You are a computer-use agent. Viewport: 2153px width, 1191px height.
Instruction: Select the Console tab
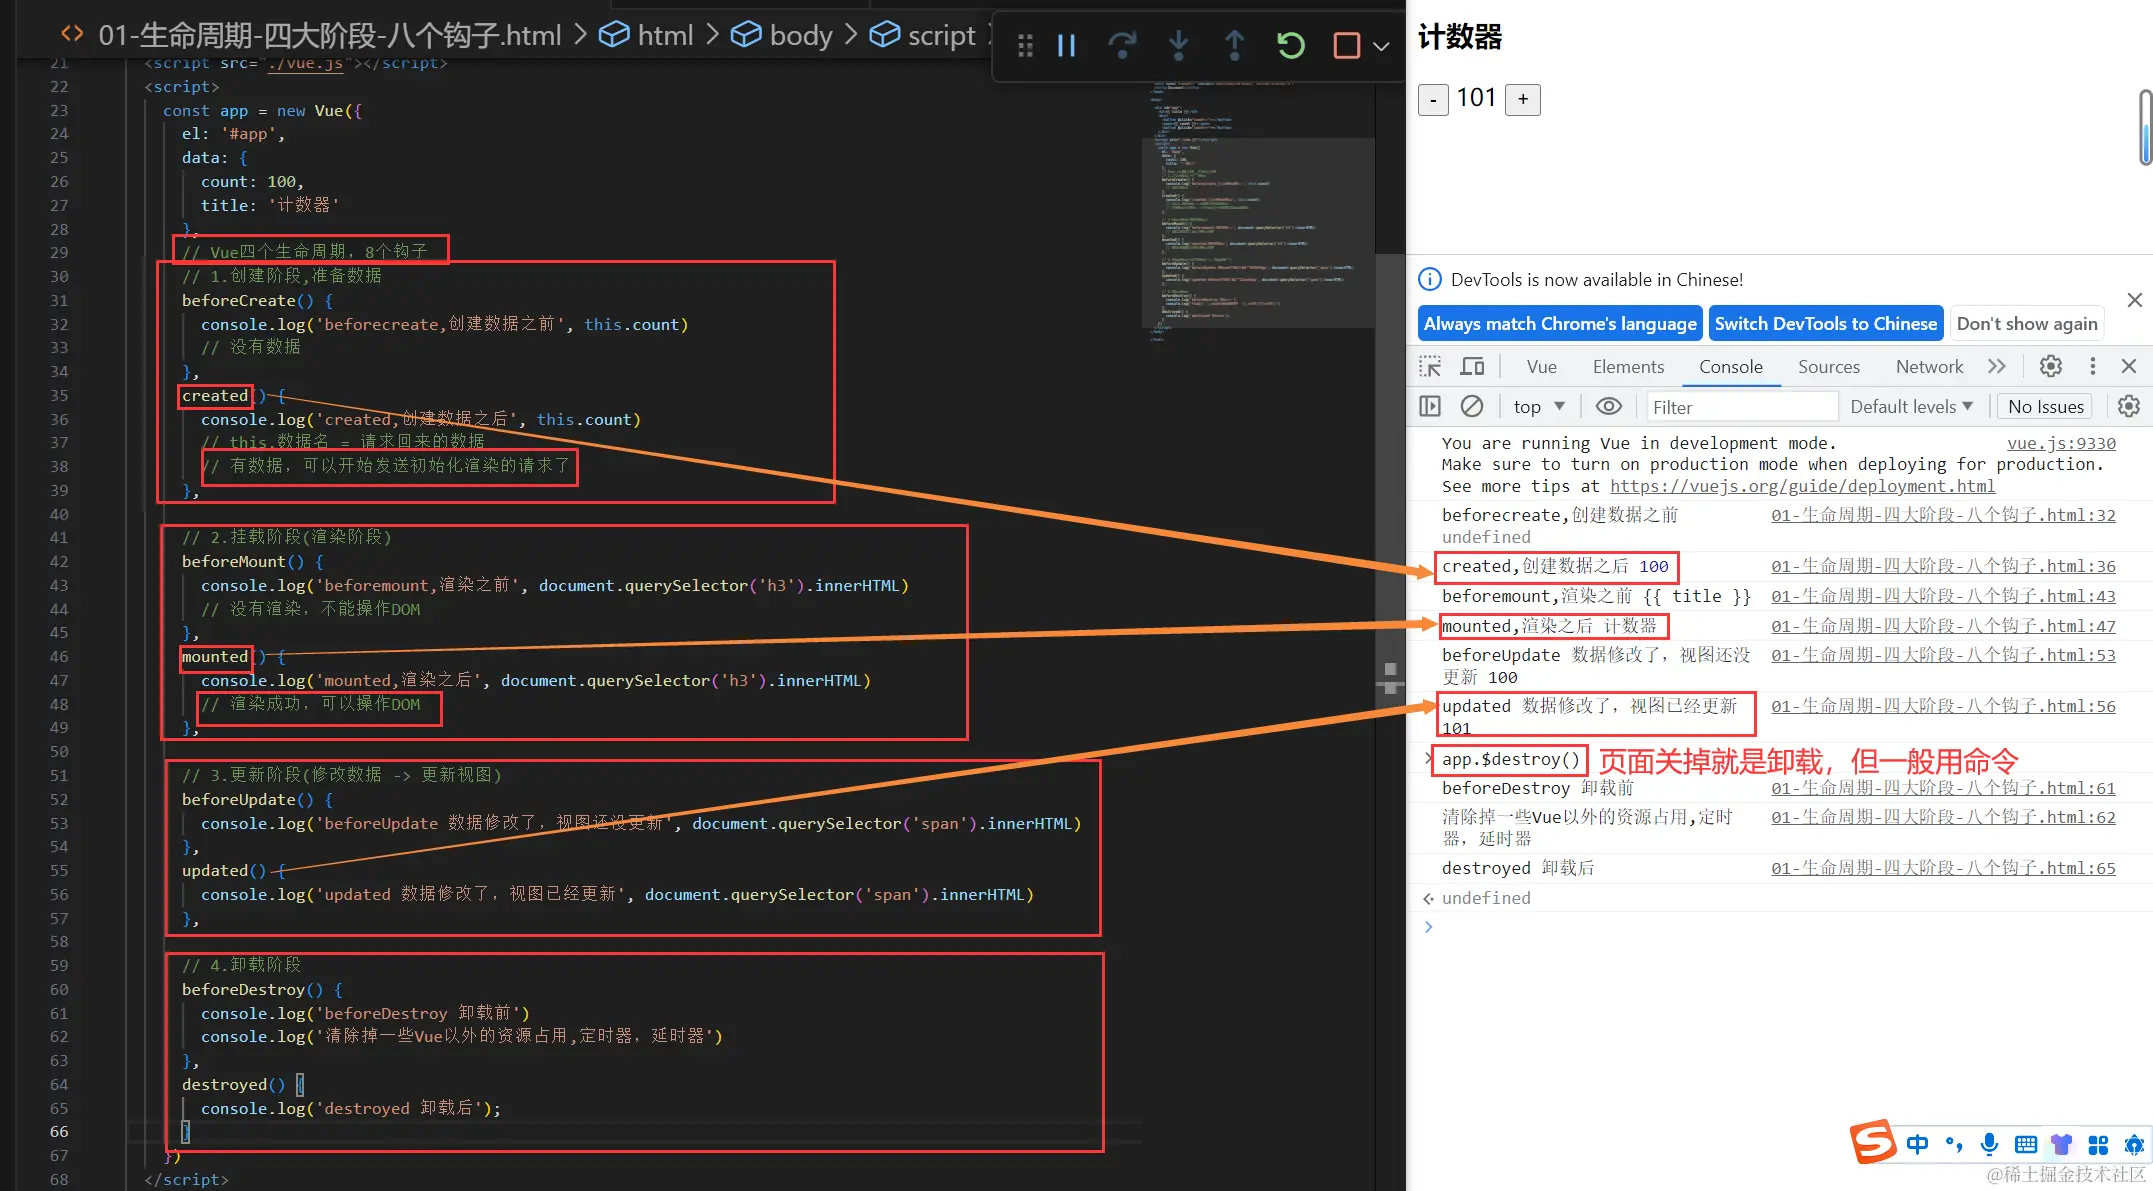coord(1730,367)
